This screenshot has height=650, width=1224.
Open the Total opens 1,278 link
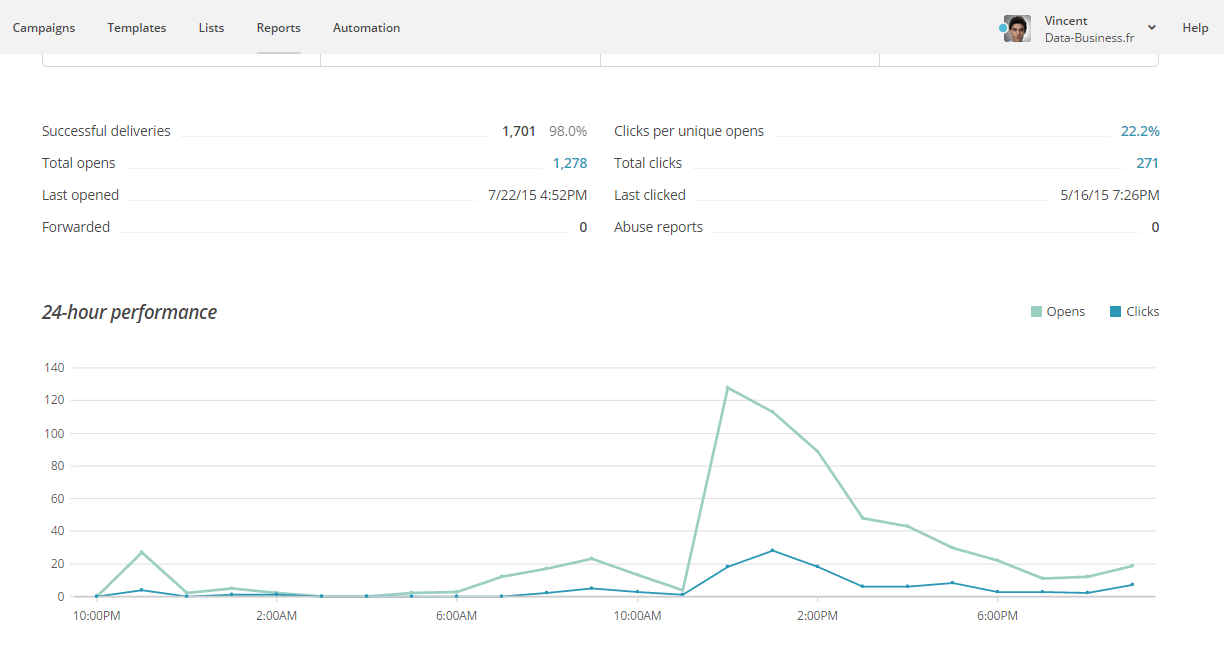pyautogui.click(x=569, y=163)
